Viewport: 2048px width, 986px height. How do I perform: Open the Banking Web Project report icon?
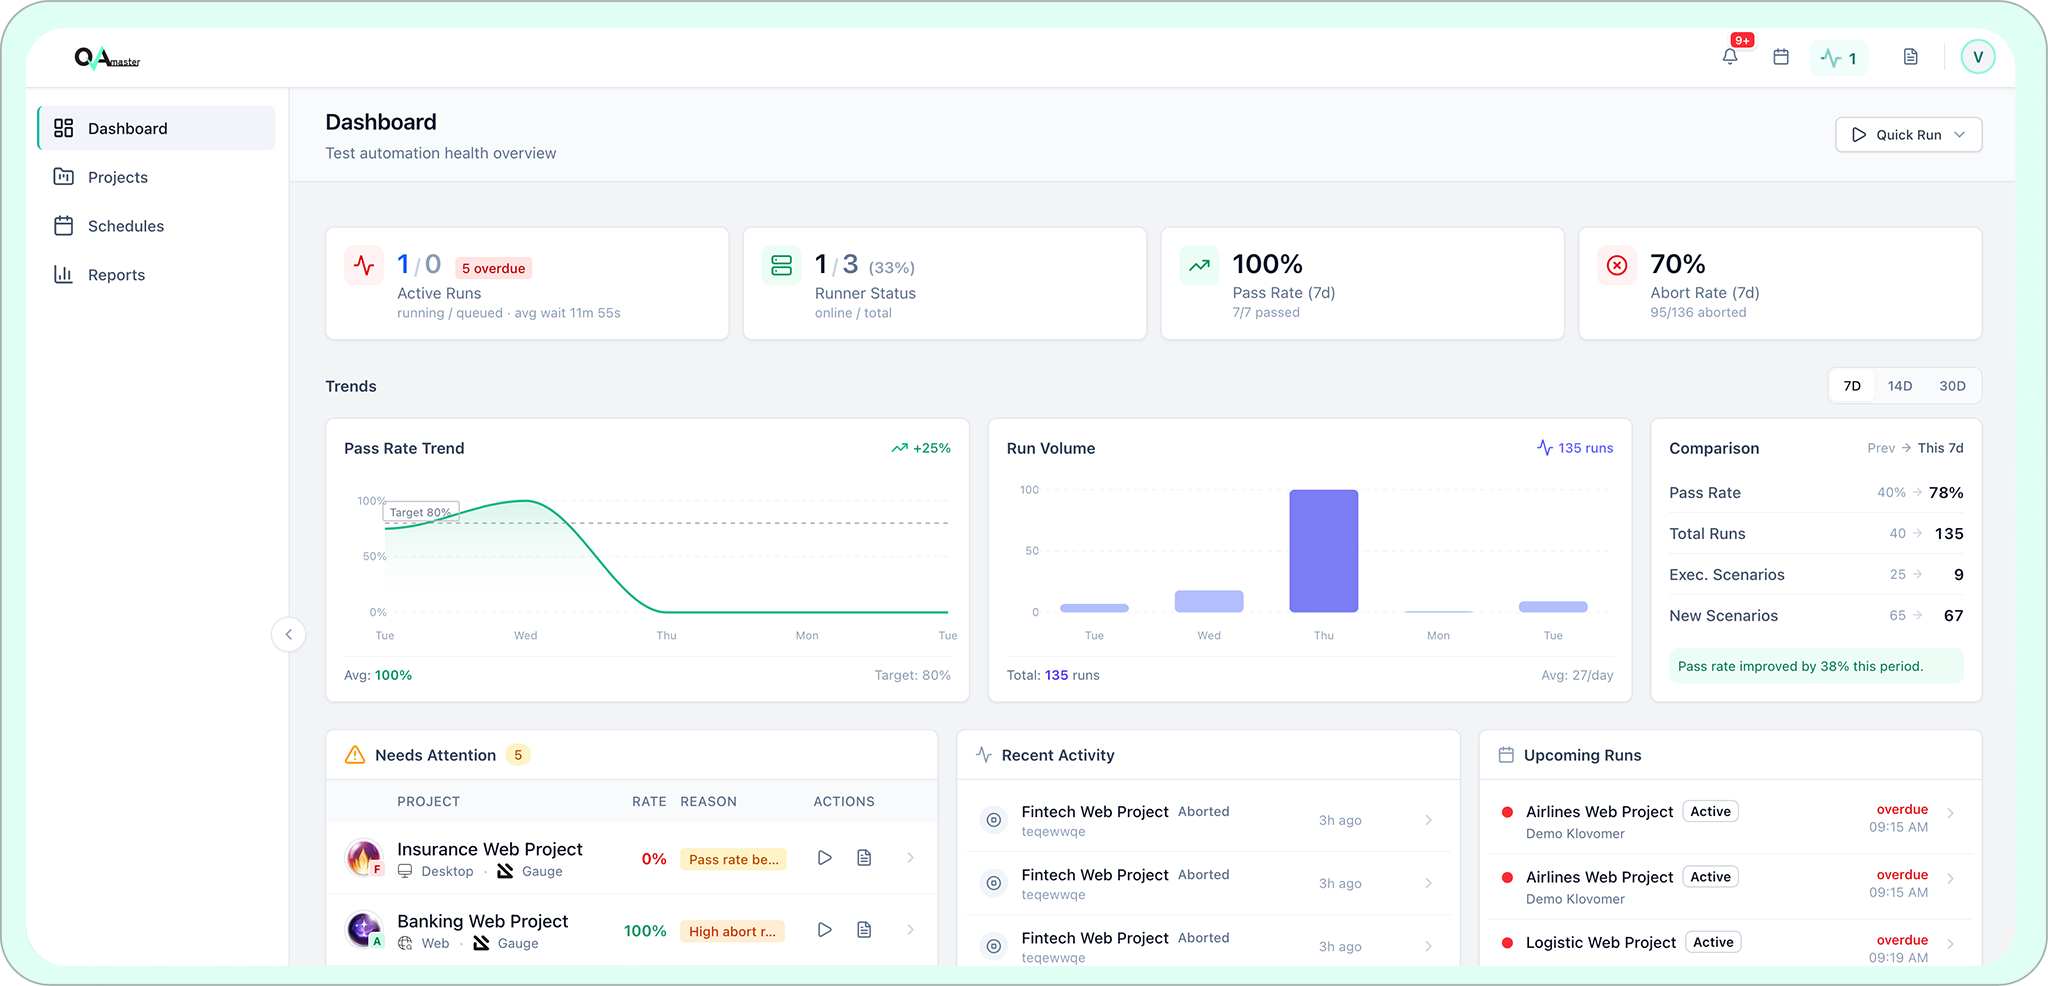point(864,930)
